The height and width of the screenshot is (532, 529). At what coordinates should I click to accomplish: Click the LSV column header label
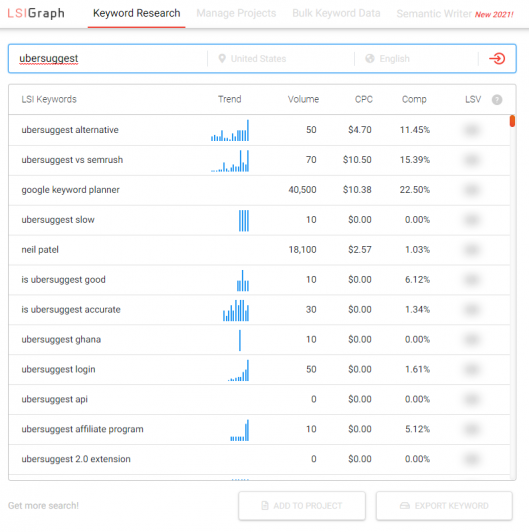pos(473,99)
